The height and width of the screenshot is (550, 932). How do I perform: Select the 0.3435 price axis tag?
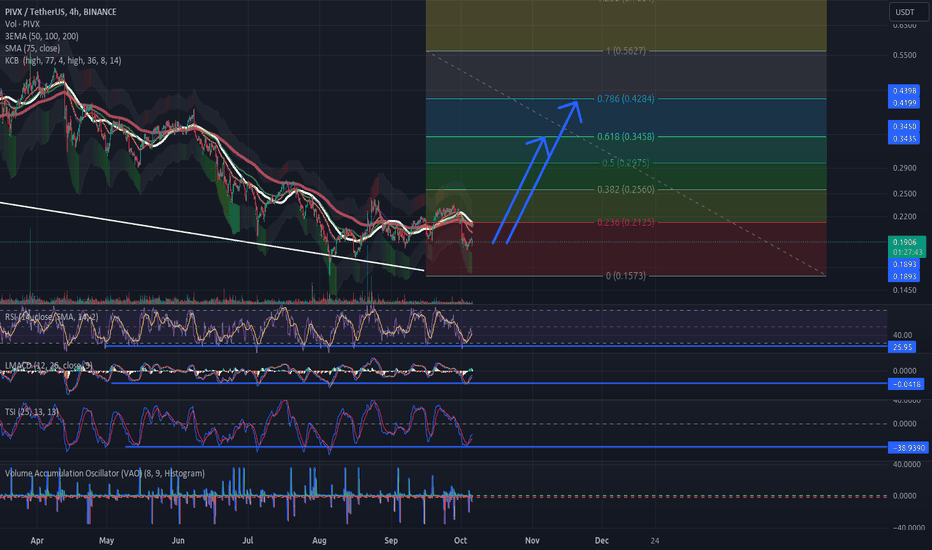(904, 139)
